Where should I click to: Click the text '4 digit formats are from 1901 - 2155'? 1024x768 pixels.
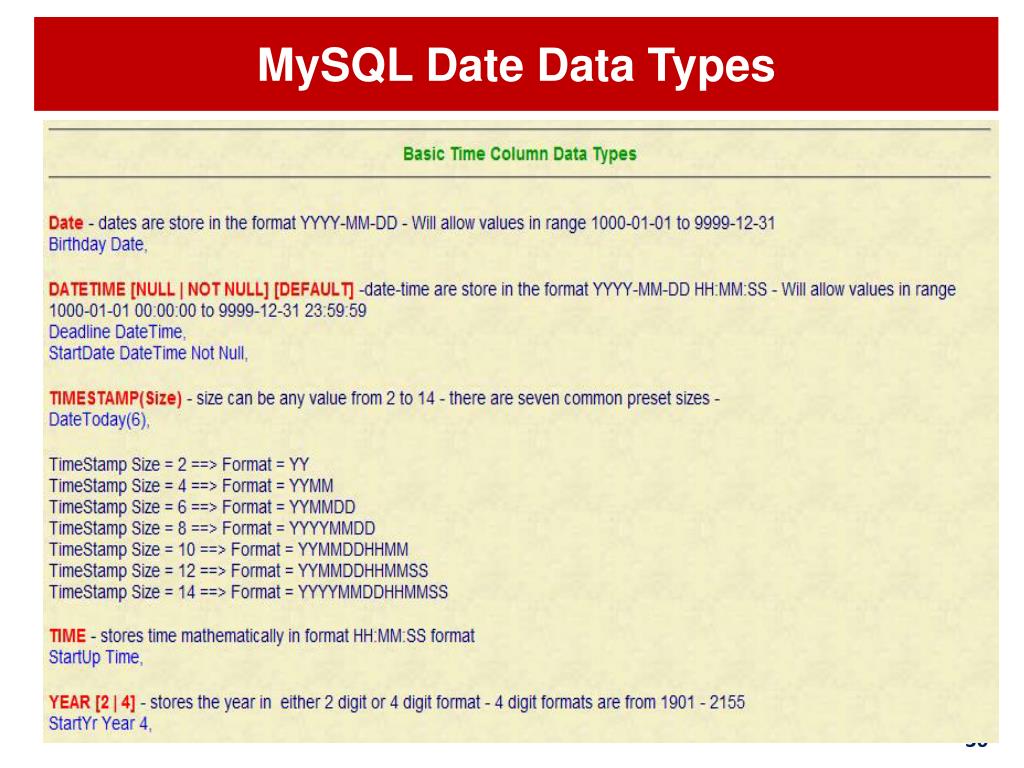pos(620,703)
